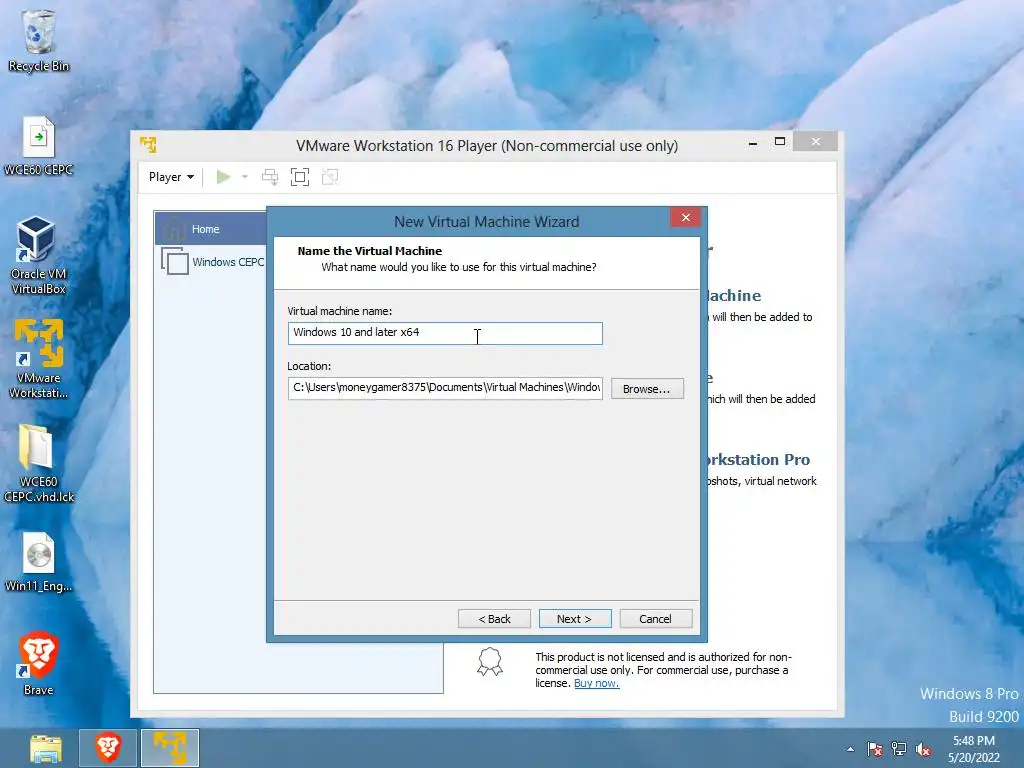The height and width of the screenshot is (768, 1024).
Task: Click the Location path field
Action: coord(445,388)
